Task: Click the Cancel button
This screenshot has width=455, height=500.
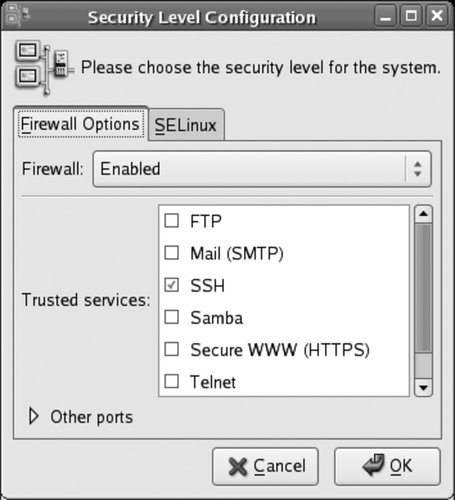Action: 266,466
